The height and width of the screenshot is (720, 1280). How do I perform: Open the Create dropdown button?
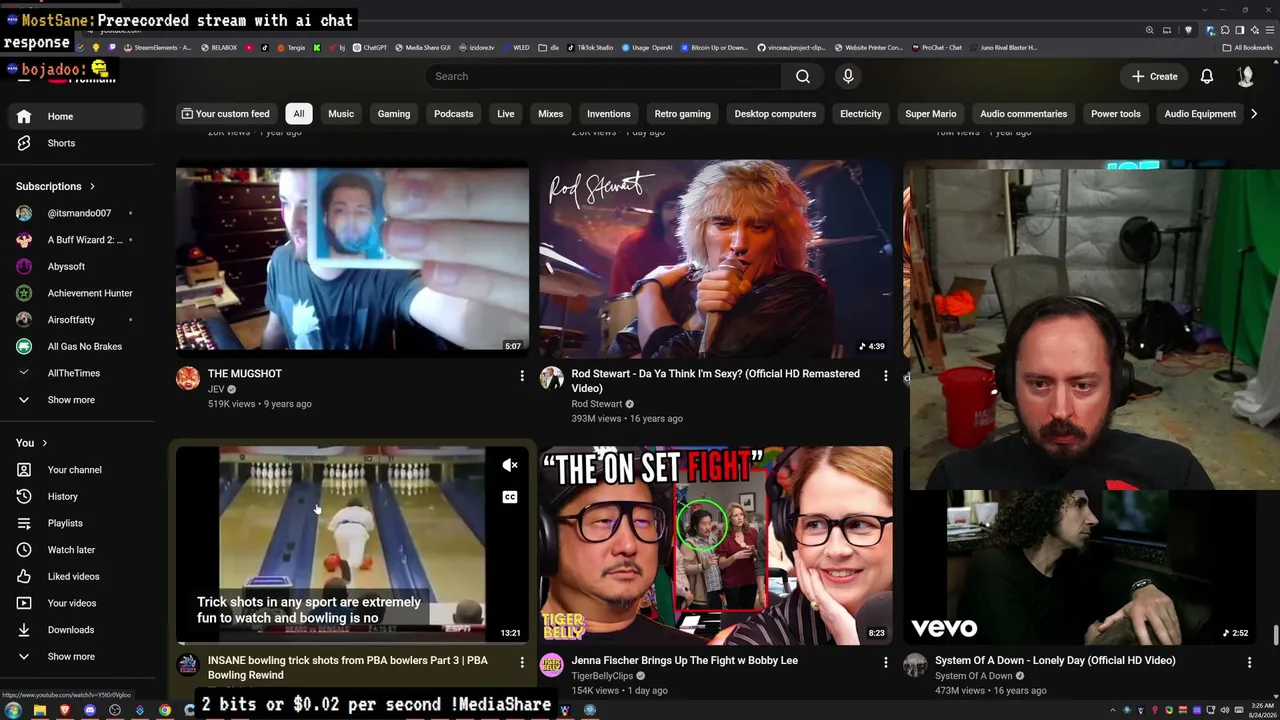click(x=1155, y=76)
